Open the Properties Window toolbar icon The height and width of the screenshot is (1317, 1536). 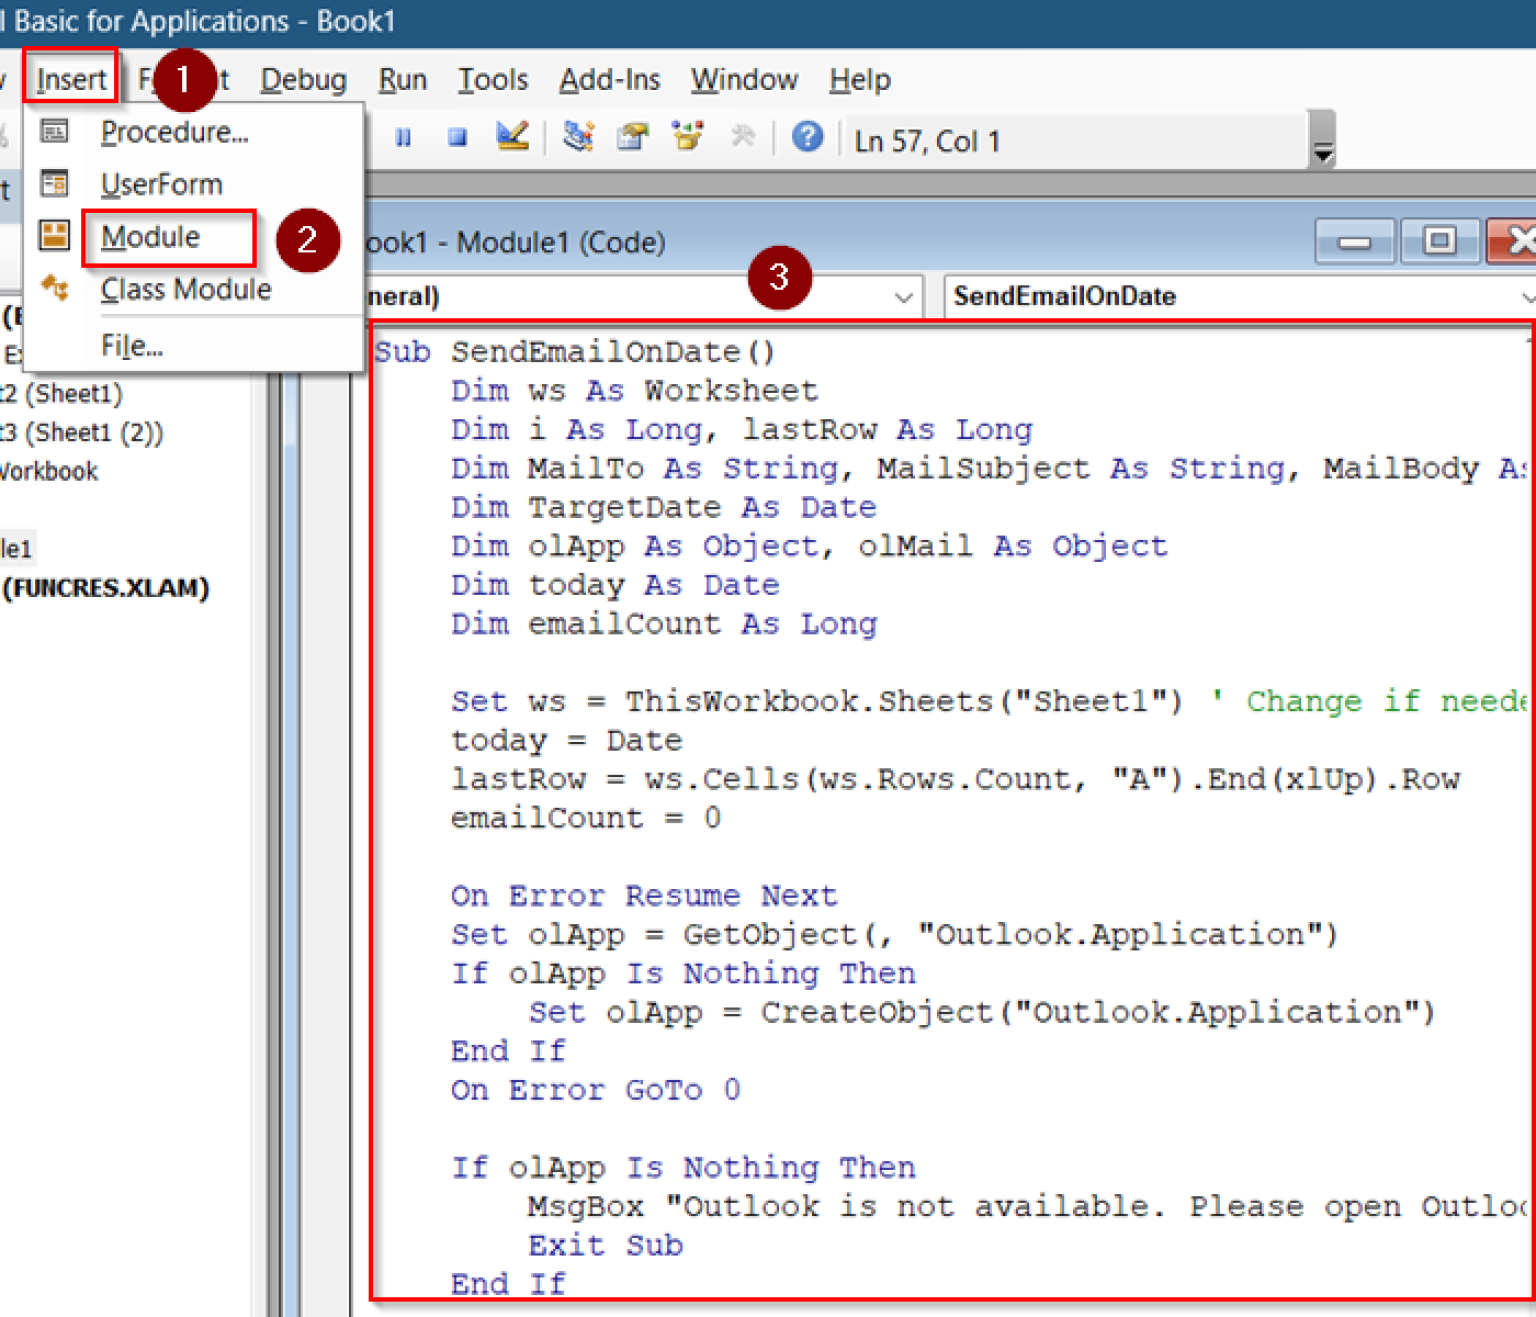[632, 137]
